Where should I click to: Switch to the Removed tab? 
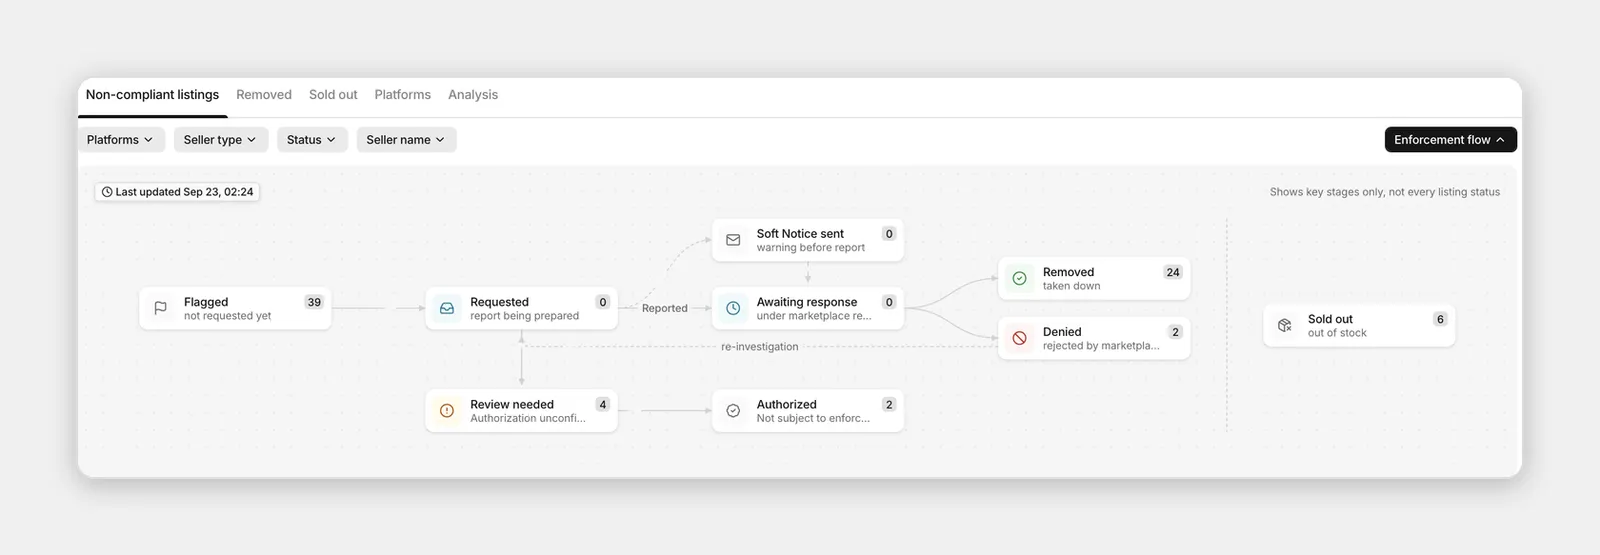click(264, 95)
